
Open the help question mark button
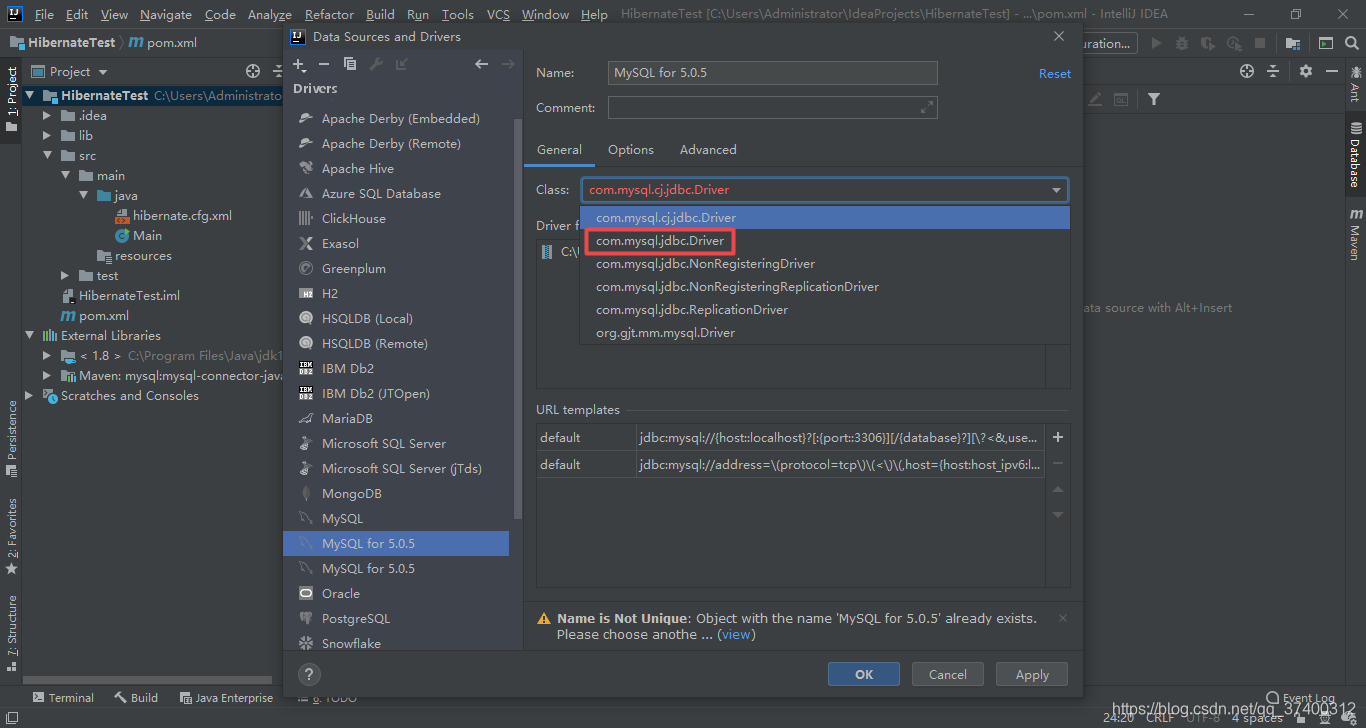coord(310,674)
